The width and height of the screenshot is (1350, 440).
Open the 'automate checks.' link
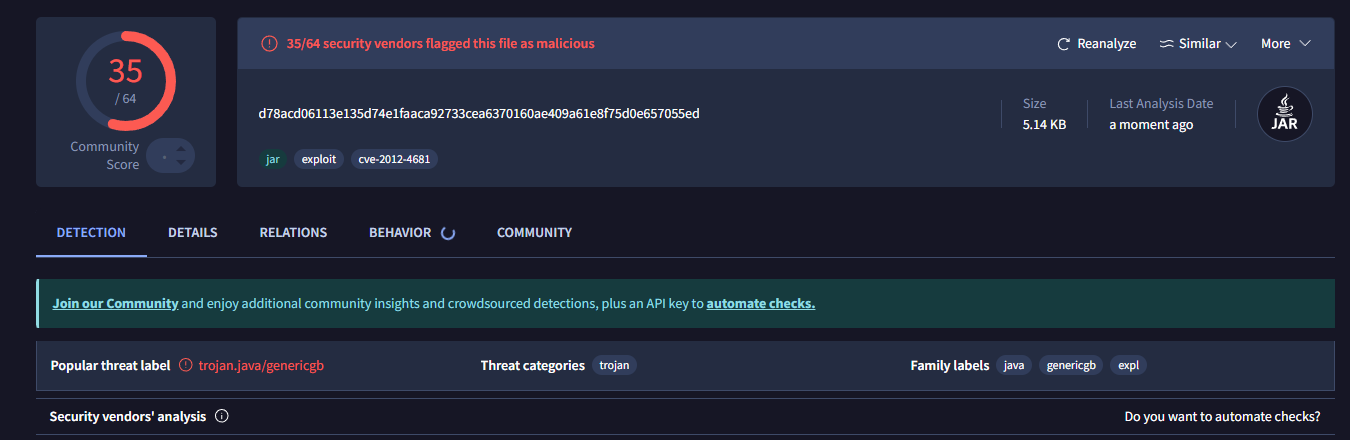coord(760,303)
